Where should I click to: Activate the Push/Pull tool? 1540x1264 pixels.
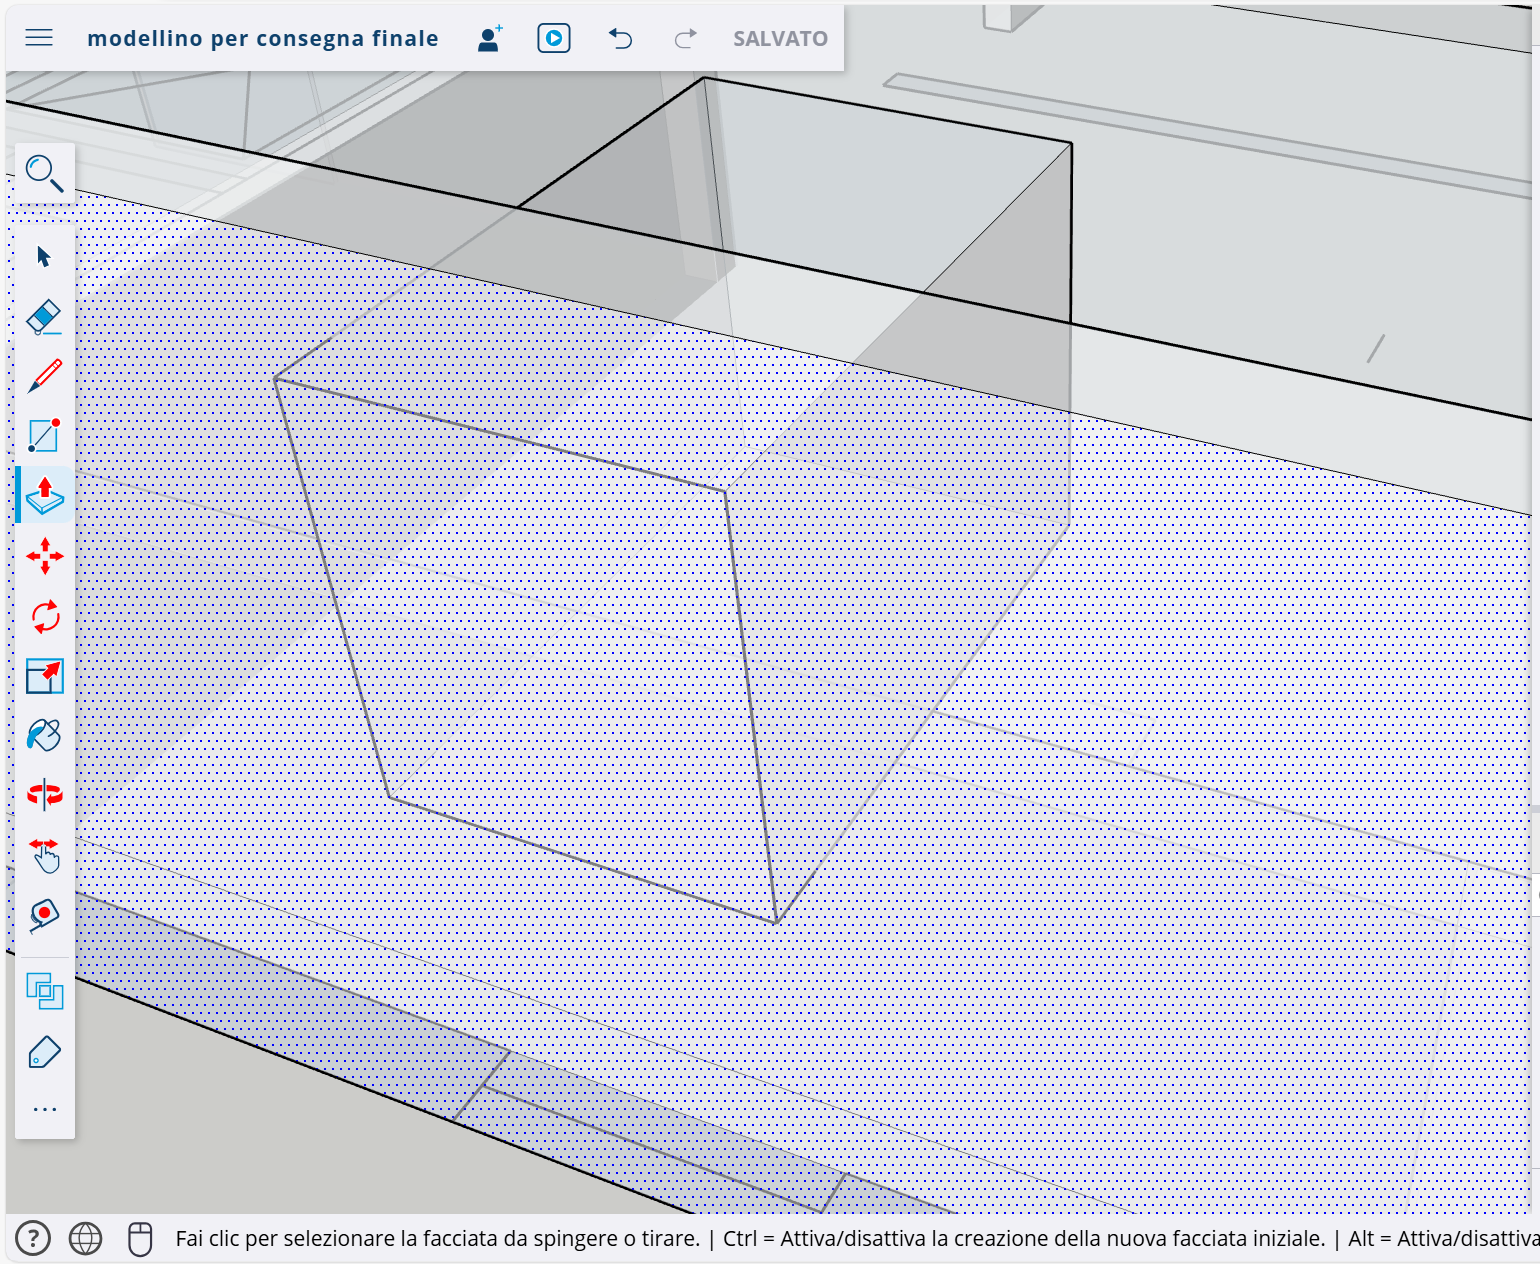click(44, 496)
